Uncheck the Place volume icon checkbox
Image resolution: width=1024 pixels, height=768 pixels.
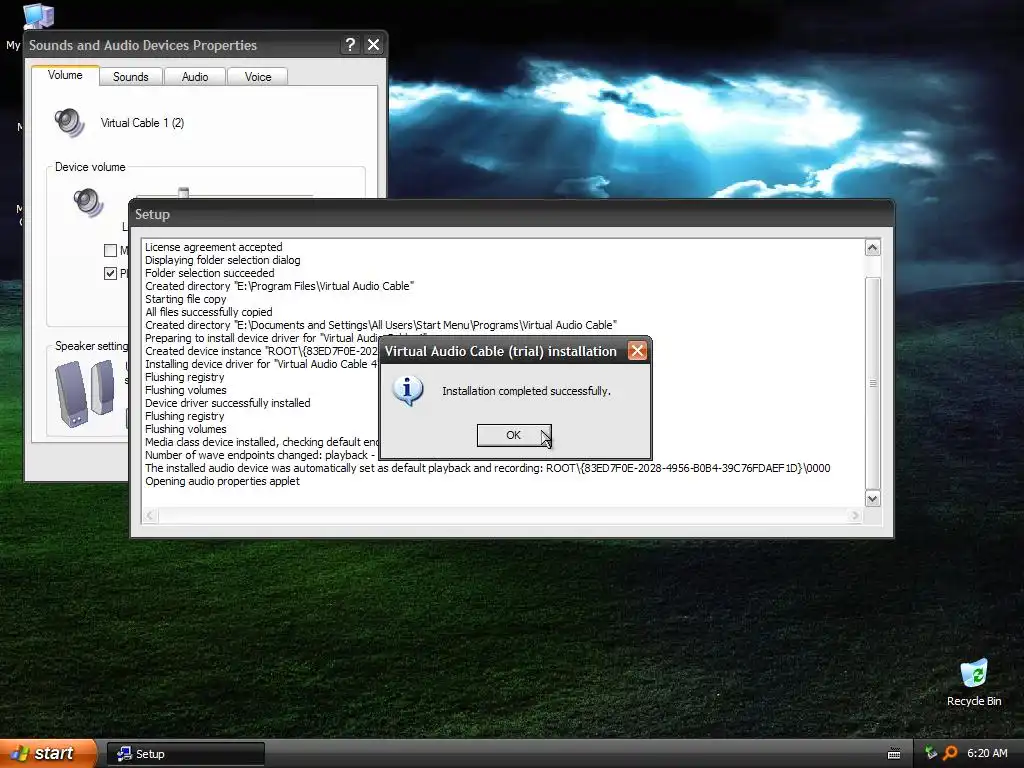pos(110,273)
